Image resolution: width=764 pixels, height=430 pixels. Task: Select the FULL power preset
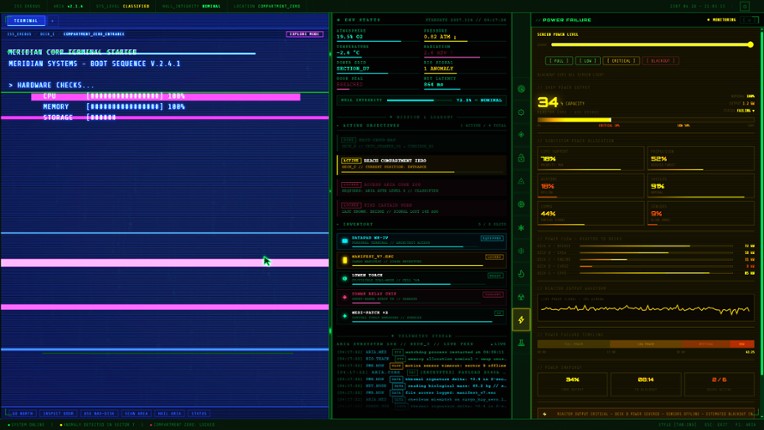tap(558, 61)
